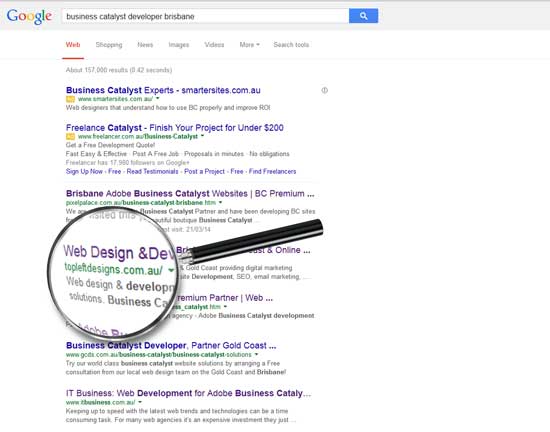Open the Videos tab
This screenshot has width=550, height=432.
(214, 45)
